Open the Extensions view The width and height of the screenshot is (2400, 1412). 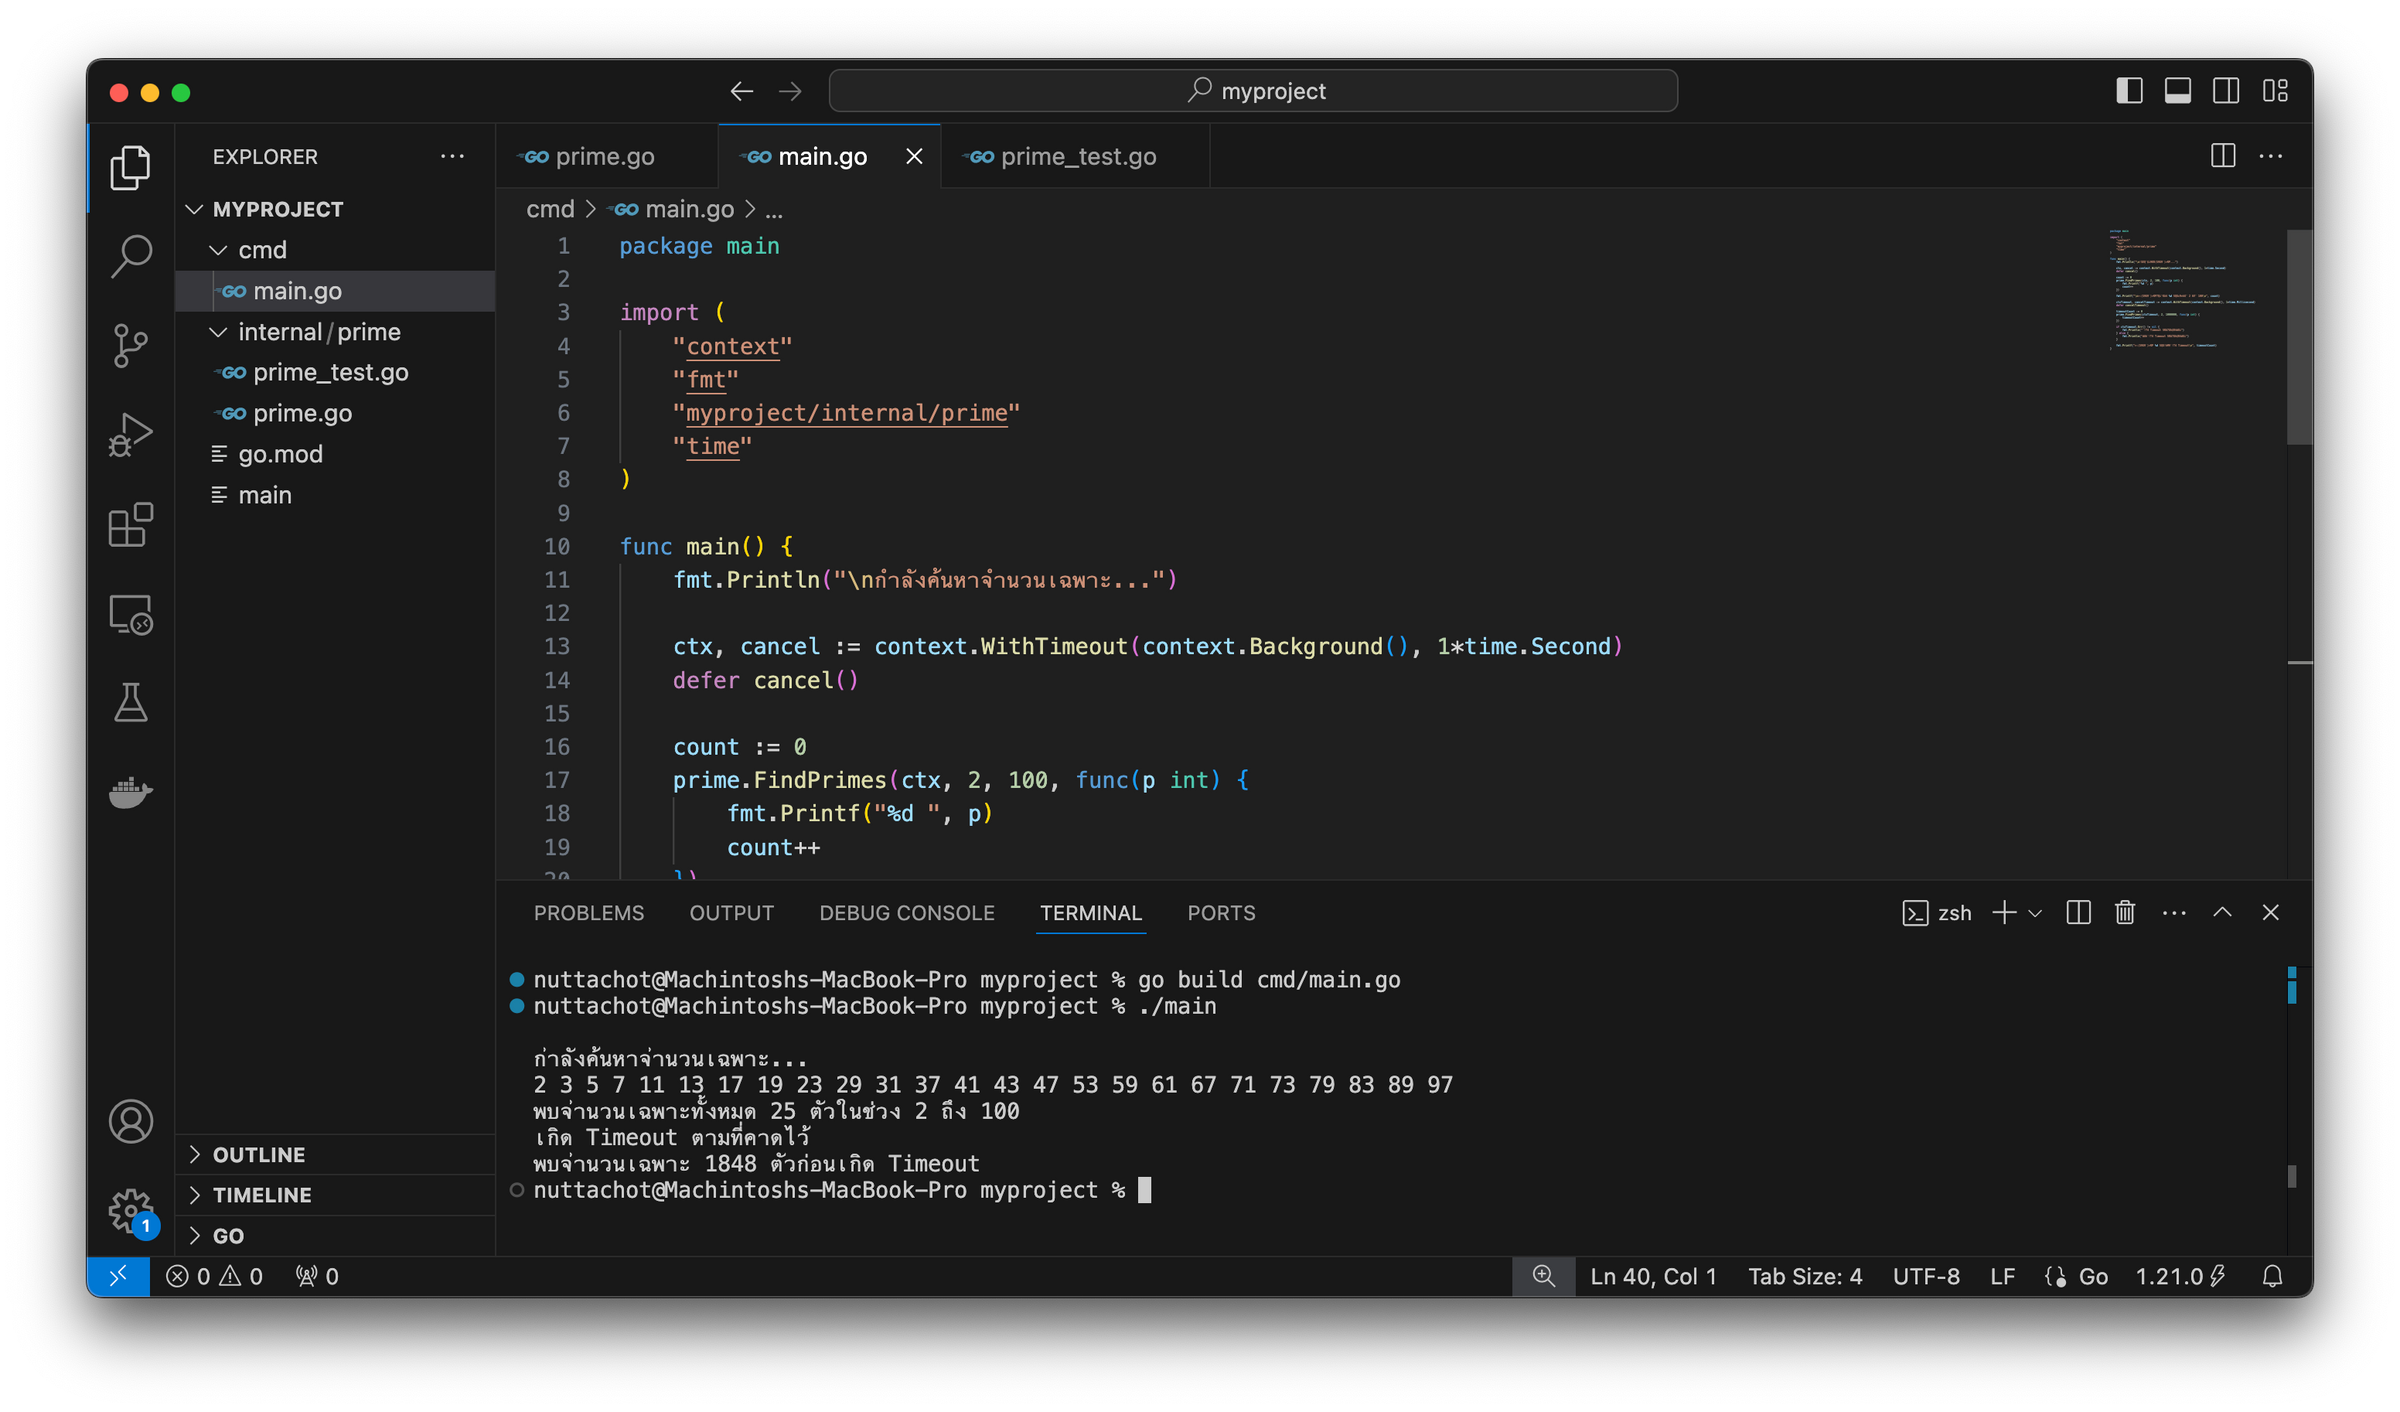tap(130, 525)
